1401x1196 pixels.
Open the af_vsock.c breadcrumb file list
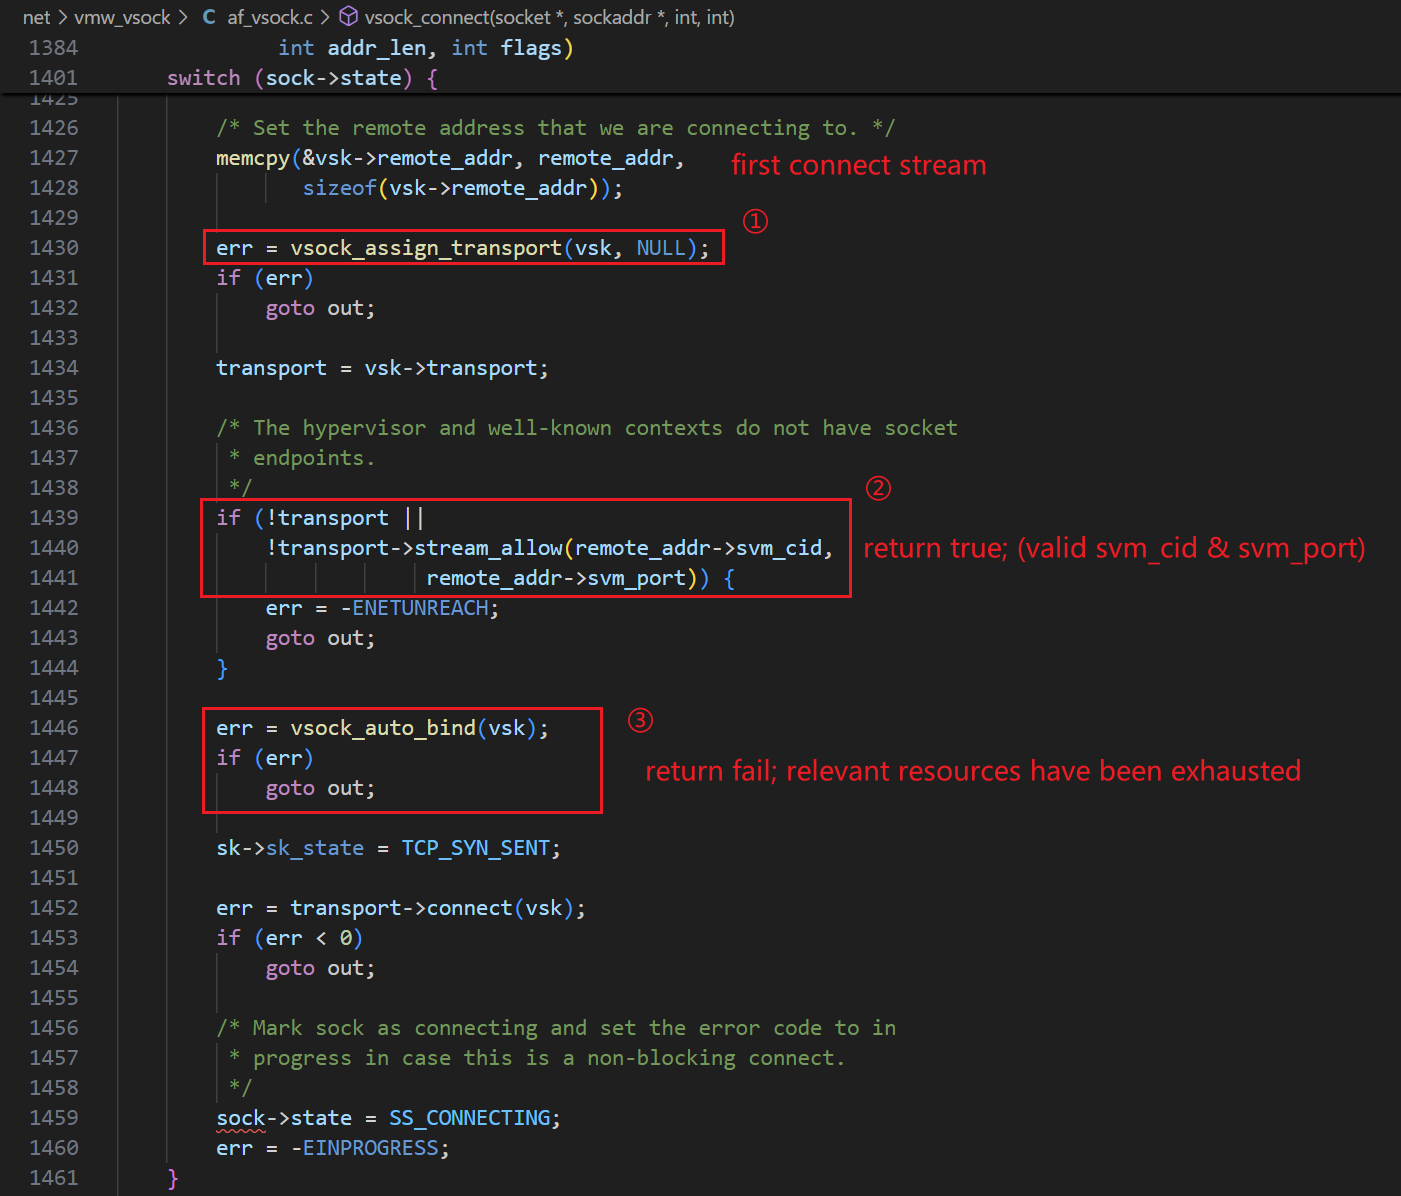tap(269, 17)
